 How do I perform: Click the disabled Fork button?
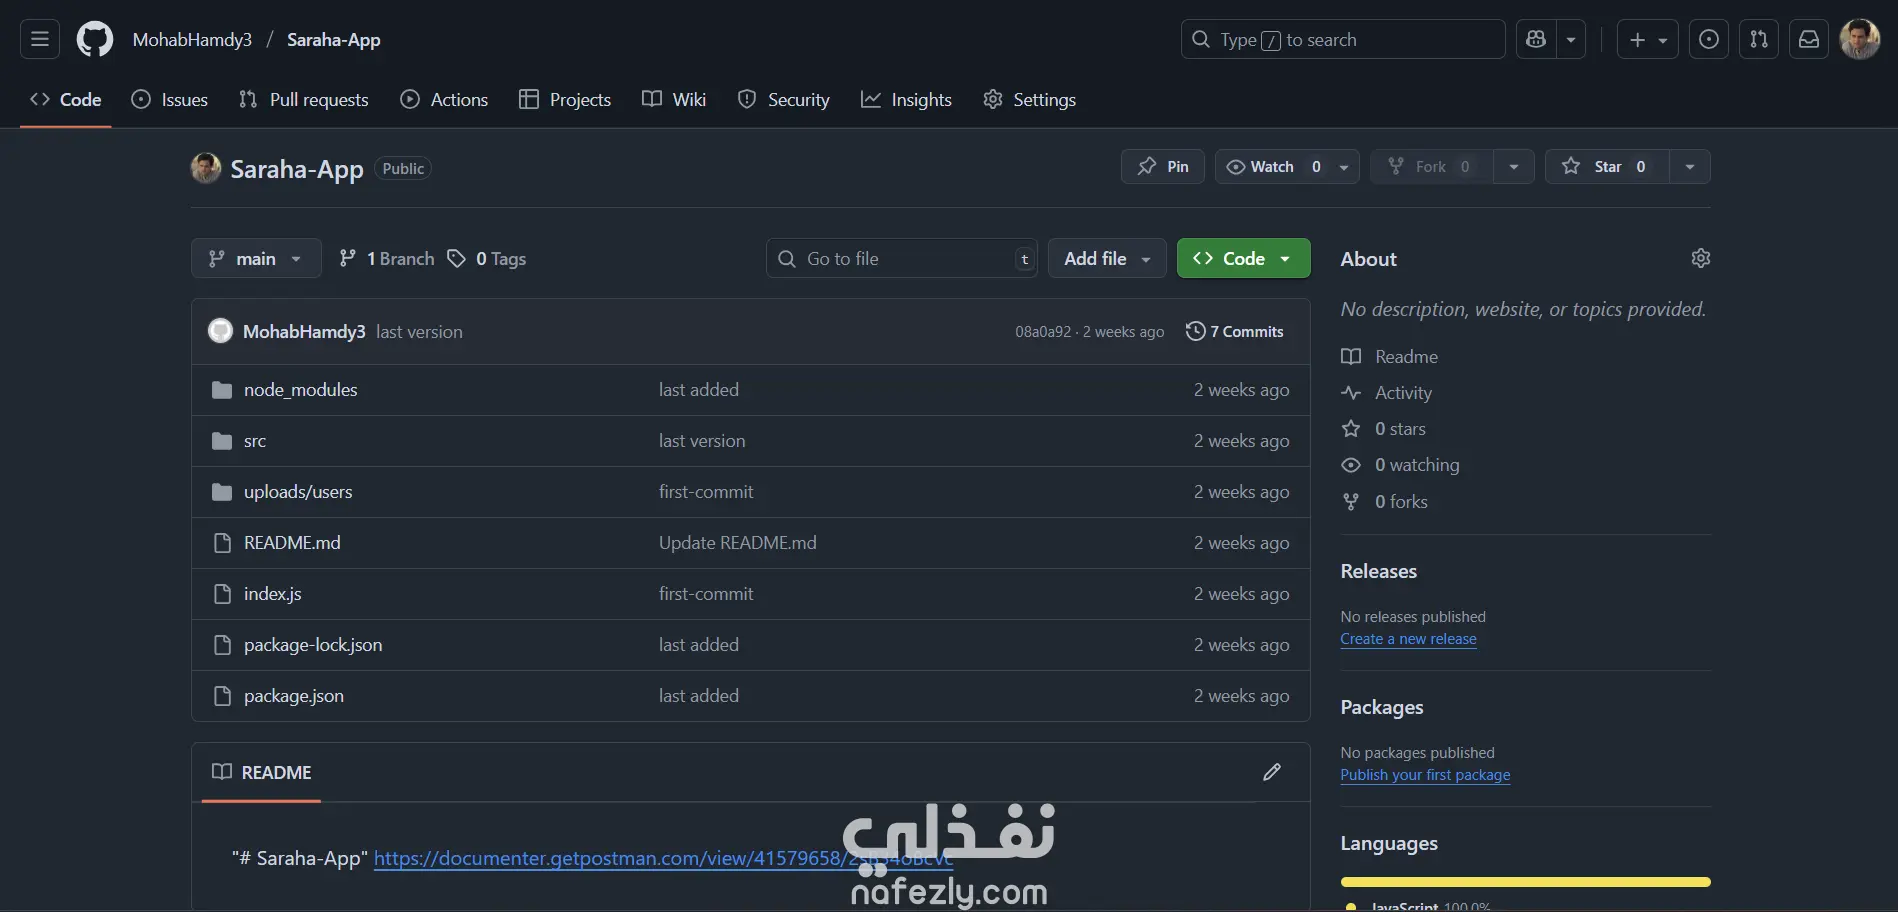pos(1431,166)
